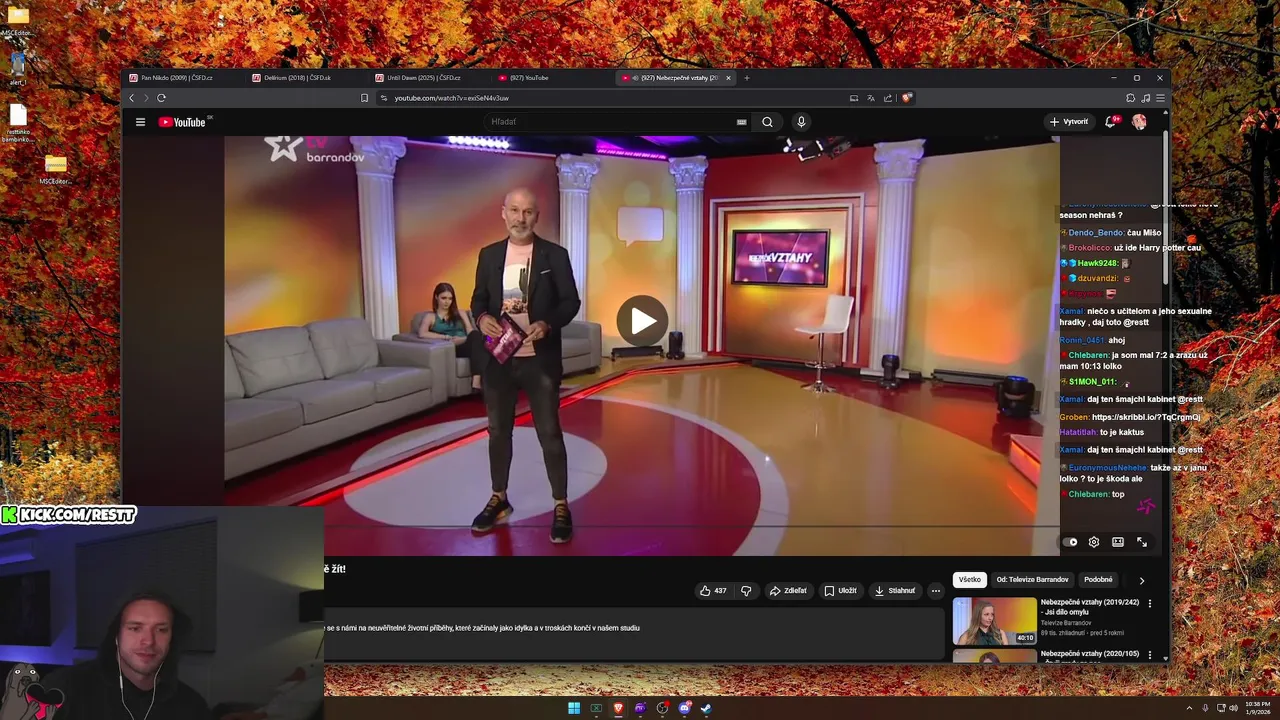Switch to the (927) YouTube tab
1280x720 pixels.
[x=553, y=78]
